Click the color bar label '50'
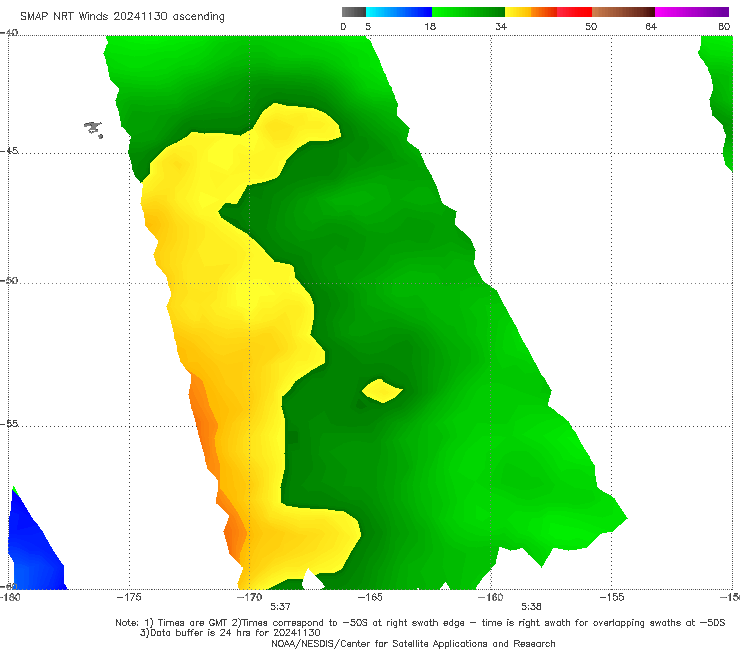The image size is (740, 650). (591, 26)
